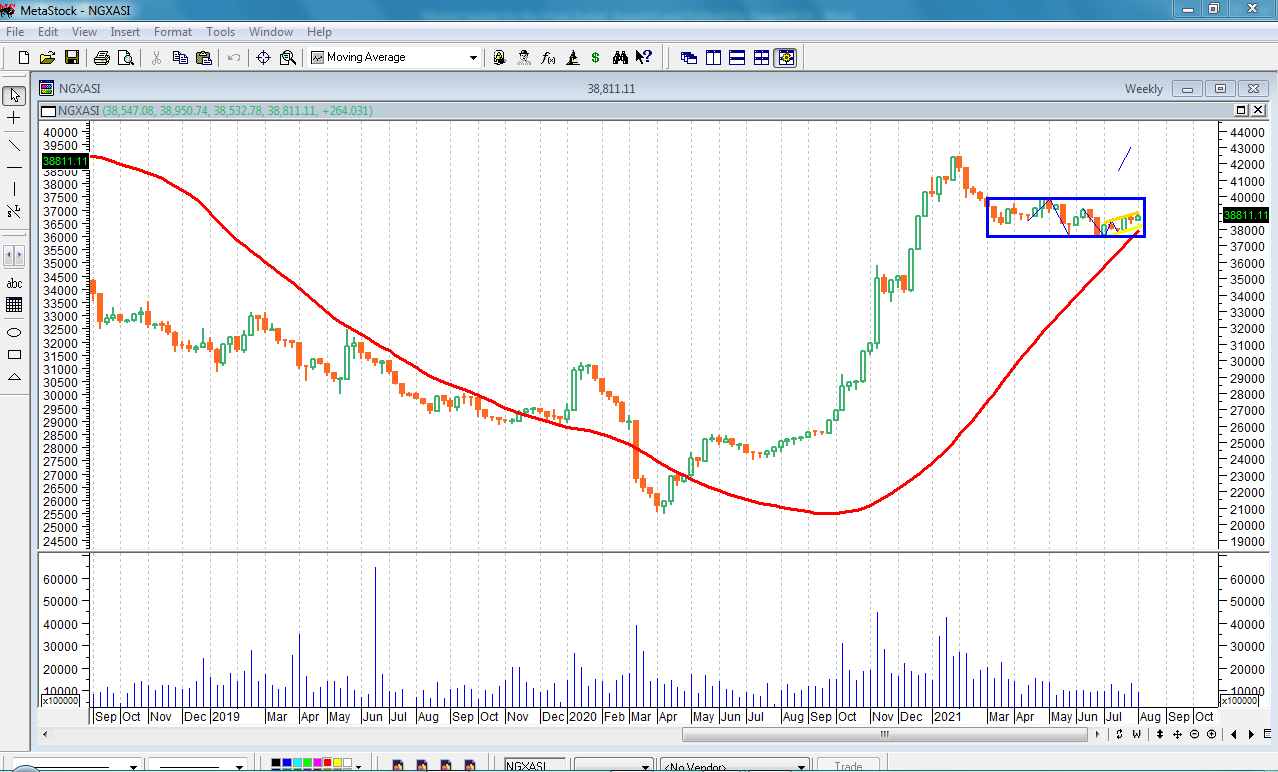This screenshot has height=772, width=1278.
Task: Toggle the crosshair tool in toolbar
Action: (264, 58)
